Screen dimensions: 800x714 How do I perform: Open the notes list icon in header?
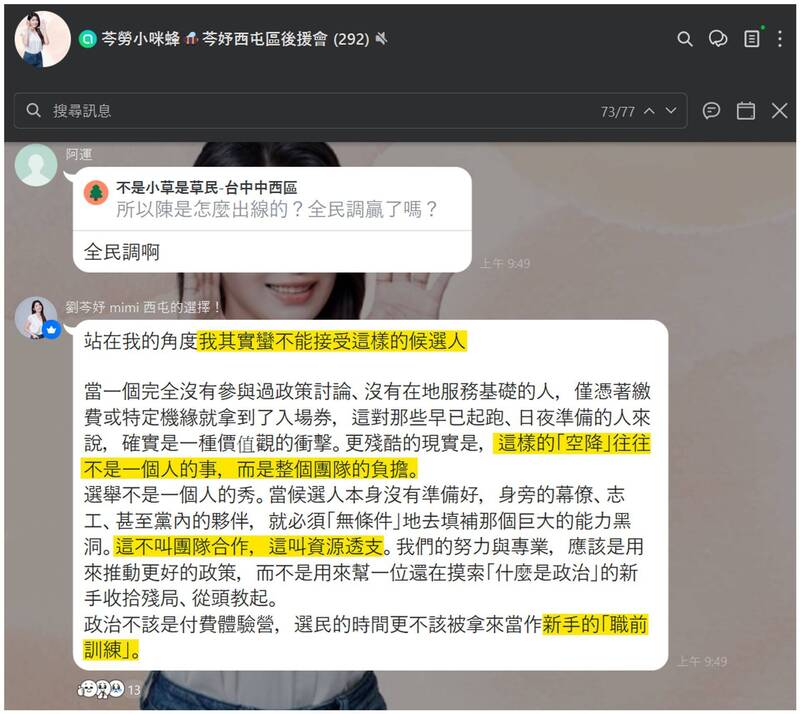point(752,39)
